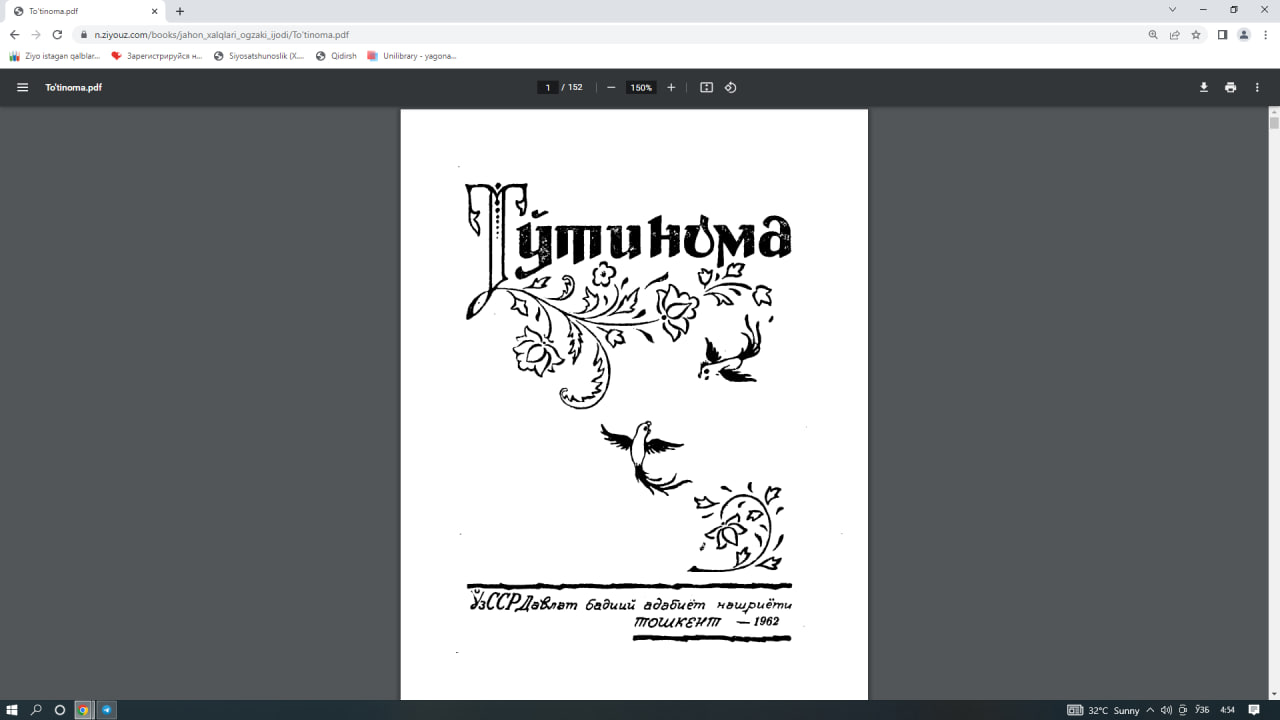Screen dimensions: 1280x720
Task: Click the vertical scrollbar thumb
Action: 1274,123
